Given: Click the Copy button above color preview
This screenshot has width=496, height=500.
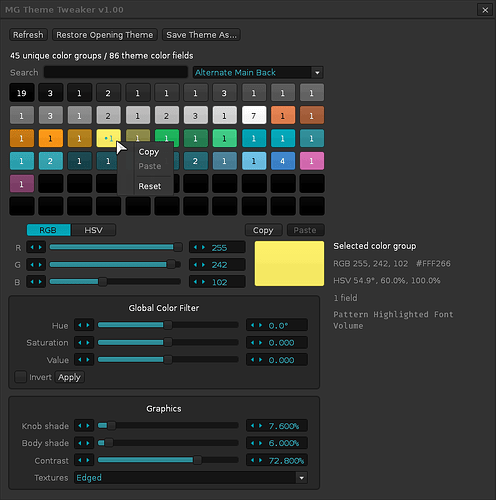Looking at the screenshot, I should 263,230.
